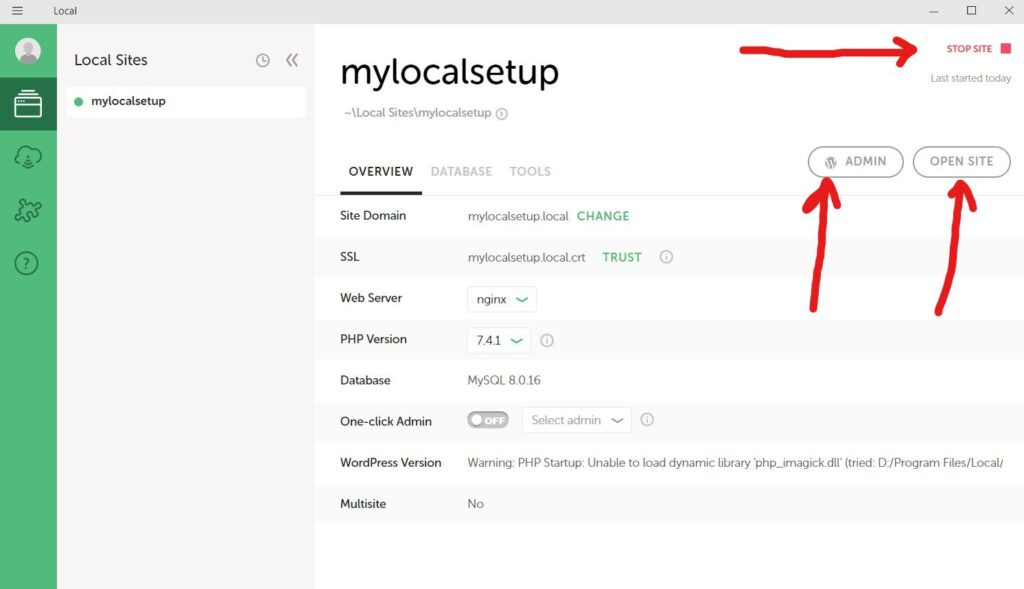Click the Open Site button
Image resolution: width=1024 pixels, height=589 pixels.
pos(961,161)
